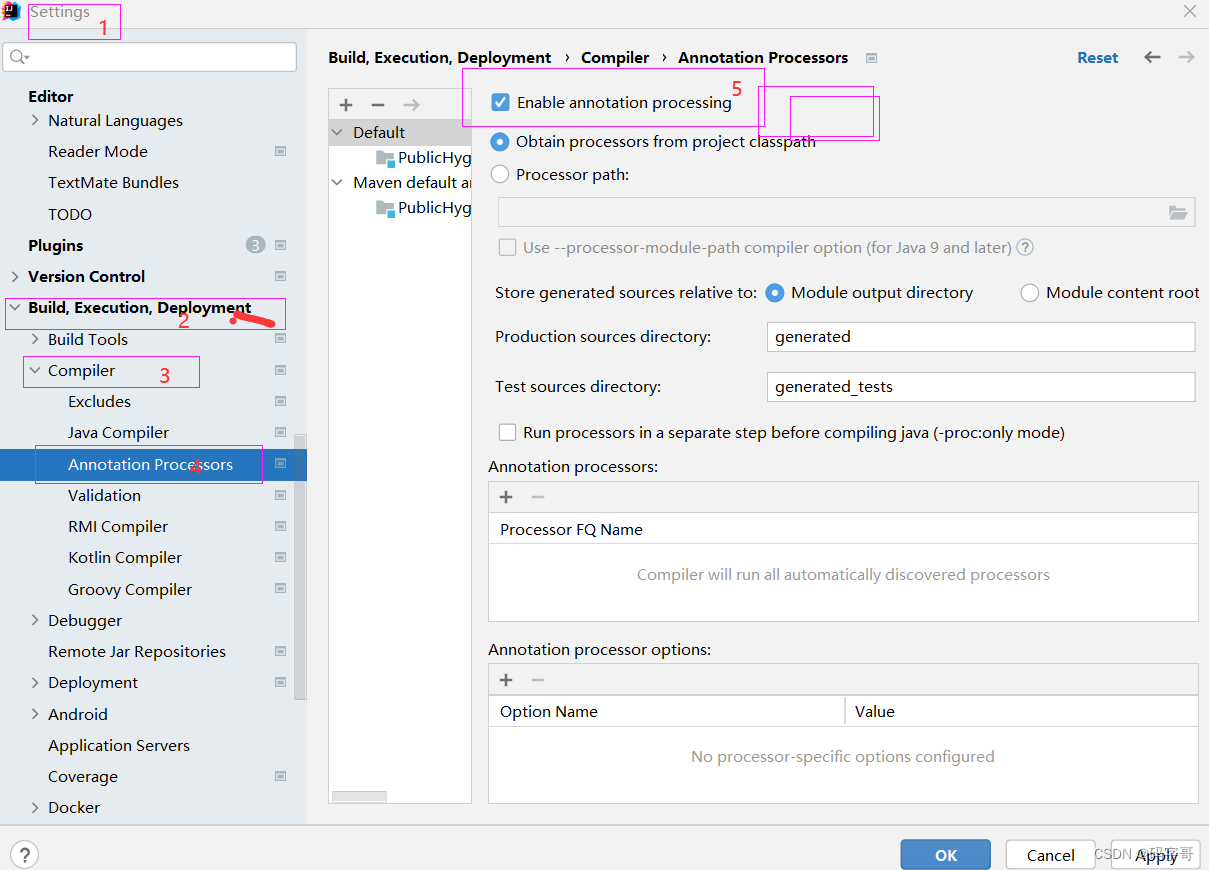Collapse the Default profile node
The height and width of the screenshot is (870, 1209).
click(336, 131)
